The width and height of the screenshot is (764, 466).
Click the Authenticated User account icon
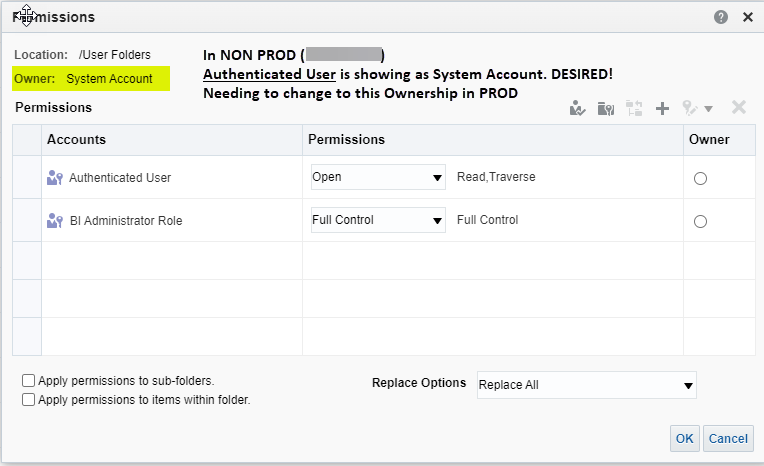click(55, 177)
